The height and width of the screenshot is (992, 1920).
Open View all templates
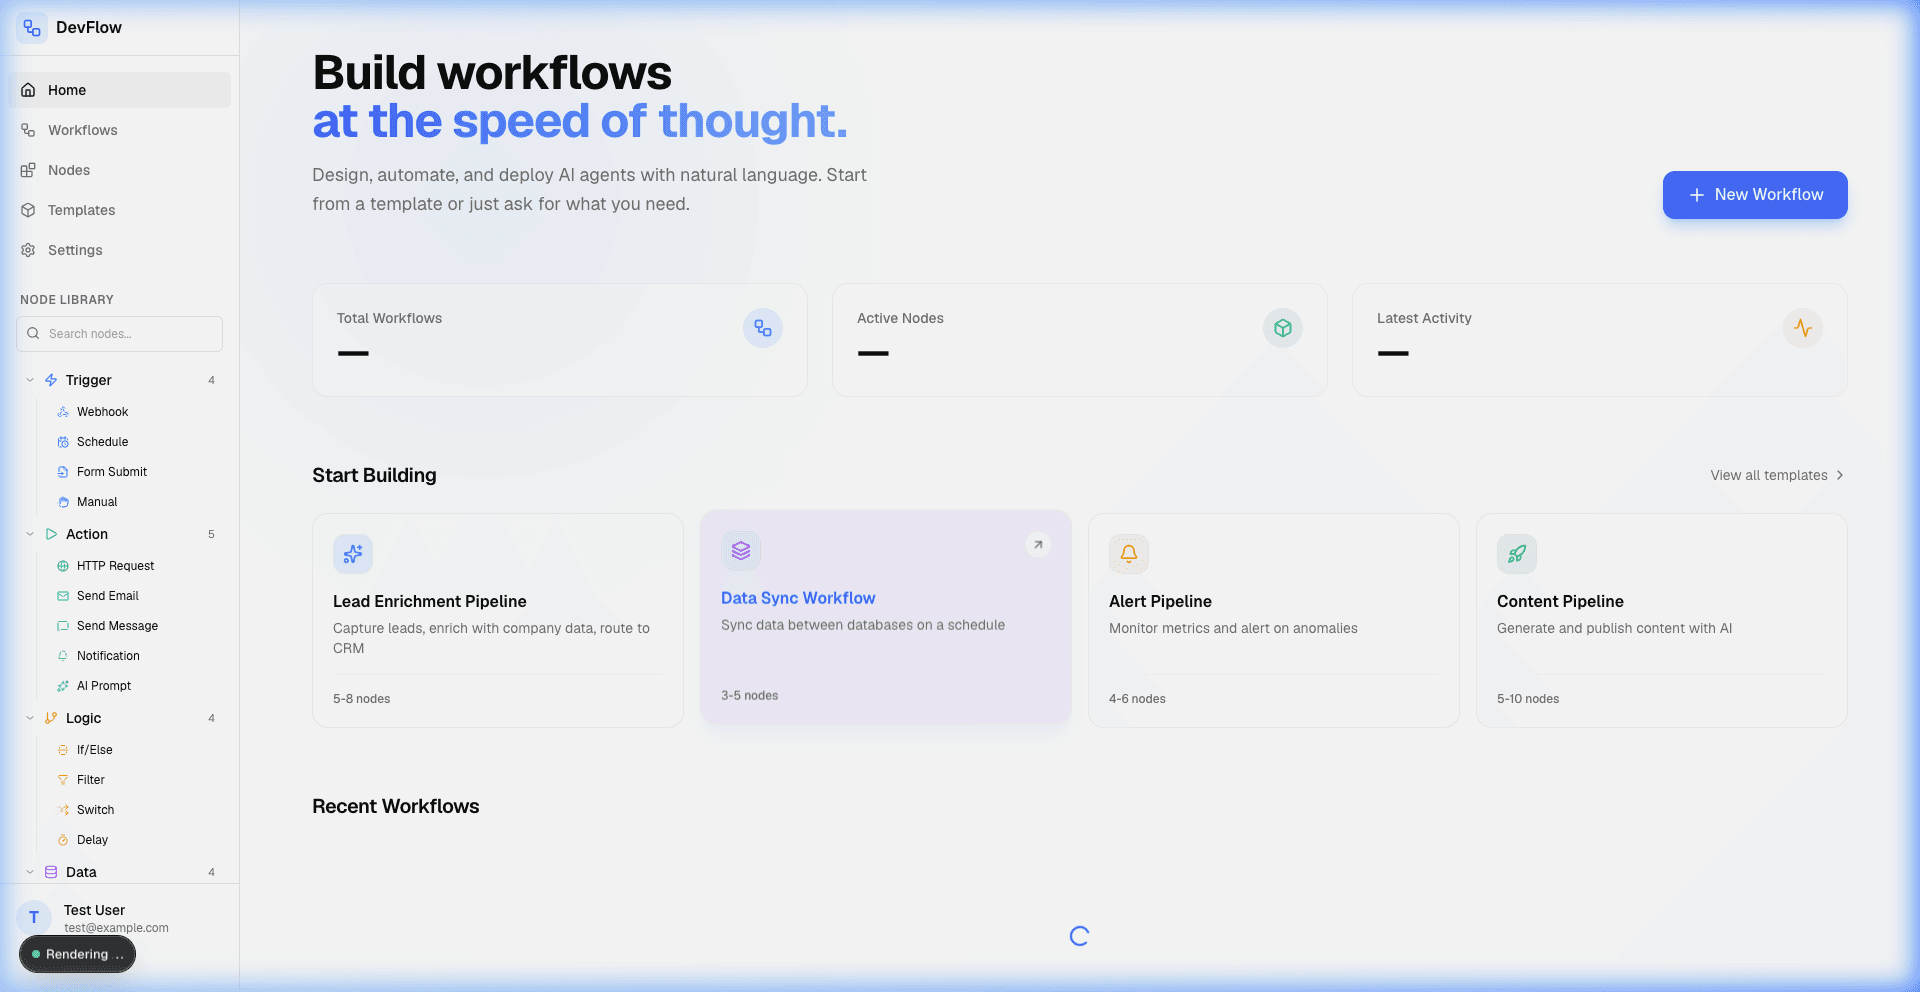tap(1775, 475)
